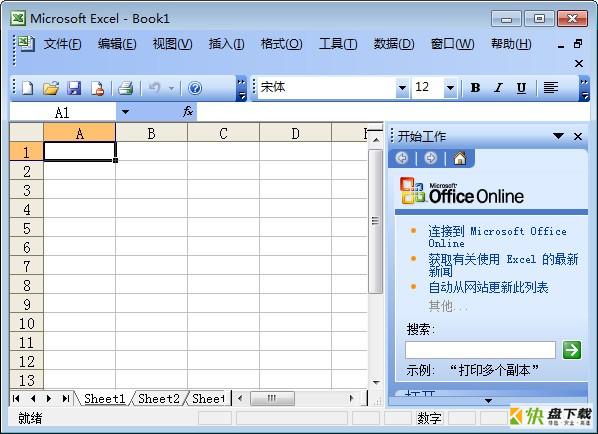Image resolution: width=598 pixels, height=434 pixels.
Task: Click the Permission document icon
Action: (x=98, y=88)
